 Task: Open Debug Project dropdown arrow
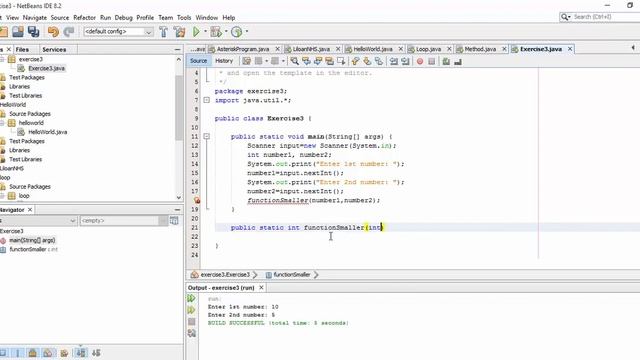[226, 31]
